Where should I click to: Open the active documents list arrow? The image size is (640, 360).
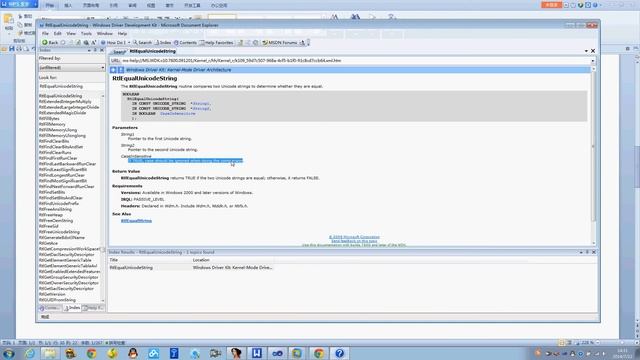coord(586,51)
